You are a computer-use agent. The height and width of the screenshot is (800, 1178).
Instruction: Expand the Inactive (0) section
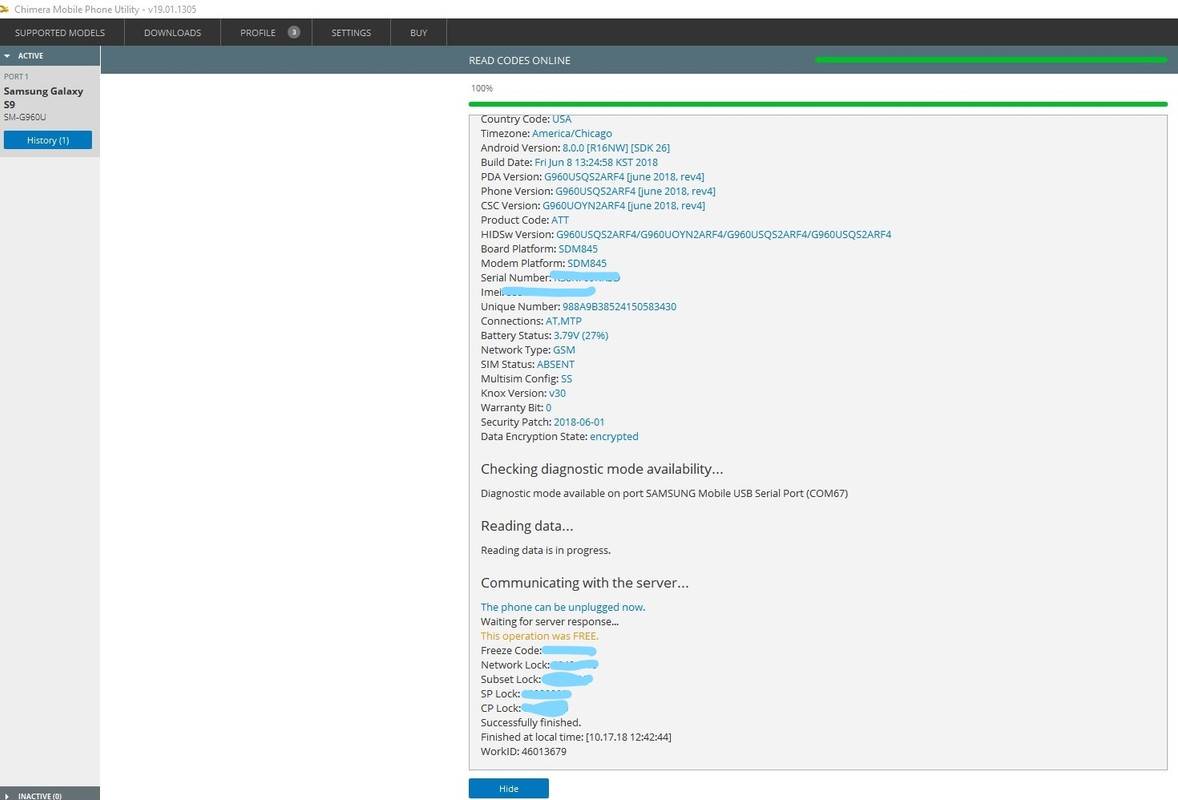pos(50,795)
